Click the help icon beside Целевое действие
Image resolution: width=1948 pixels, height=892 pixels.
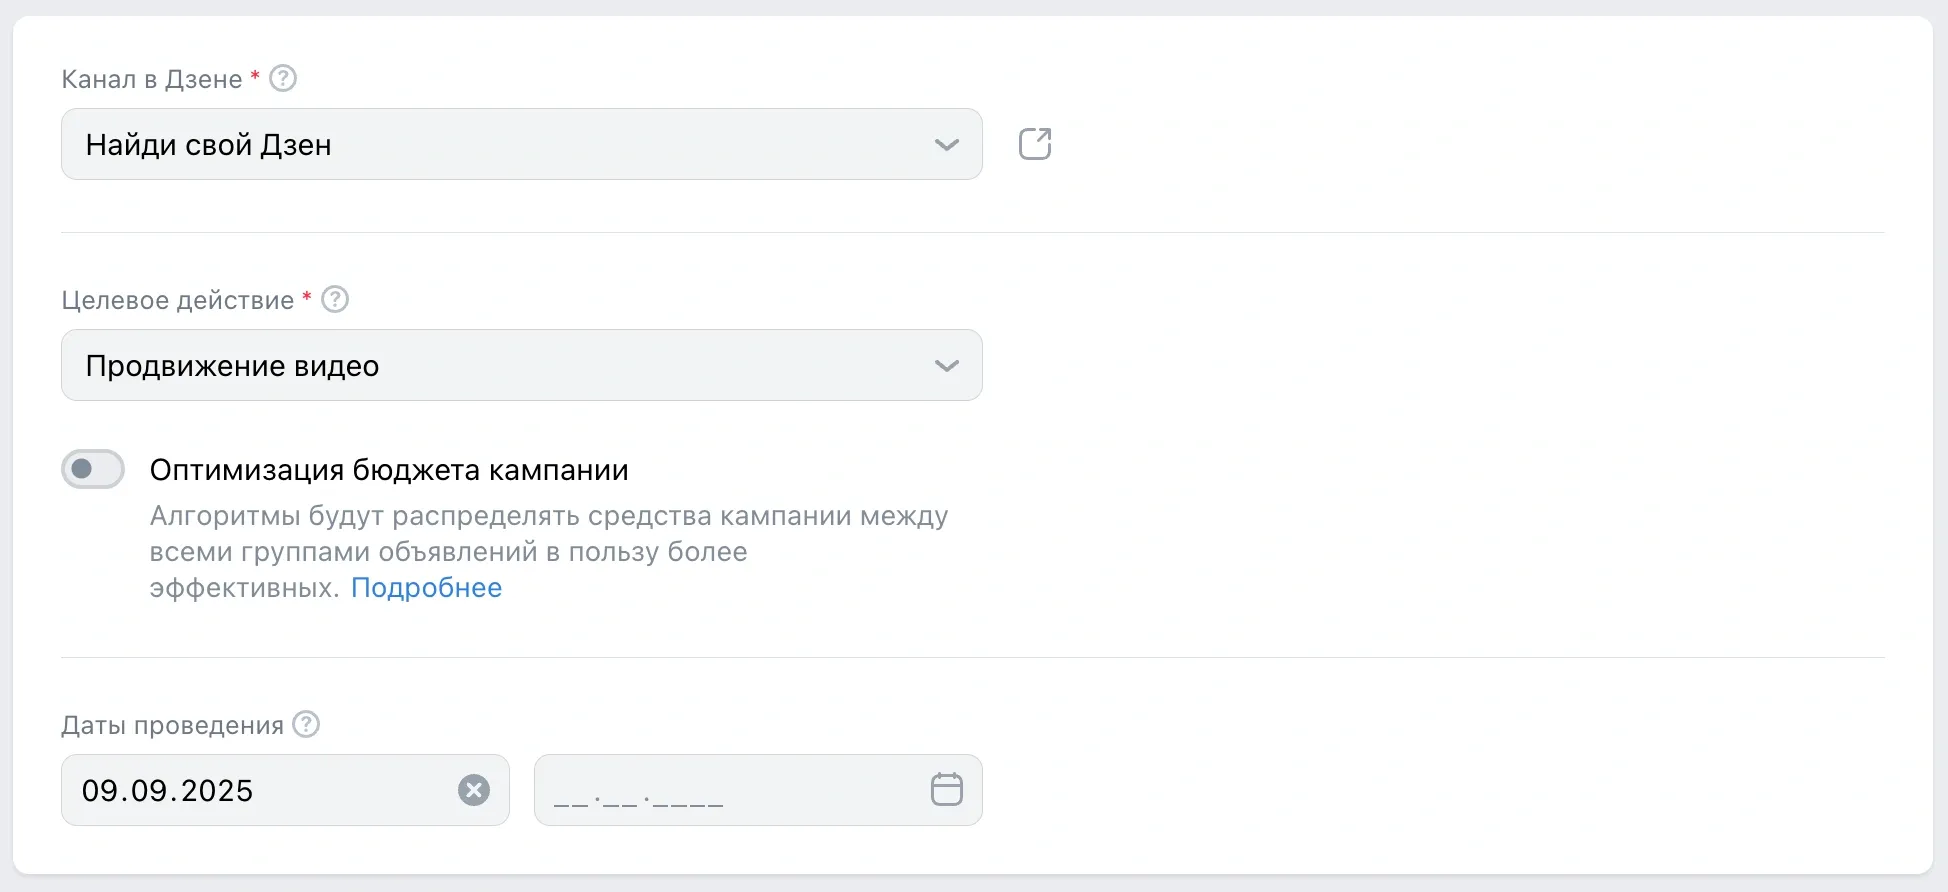(335, 299)
